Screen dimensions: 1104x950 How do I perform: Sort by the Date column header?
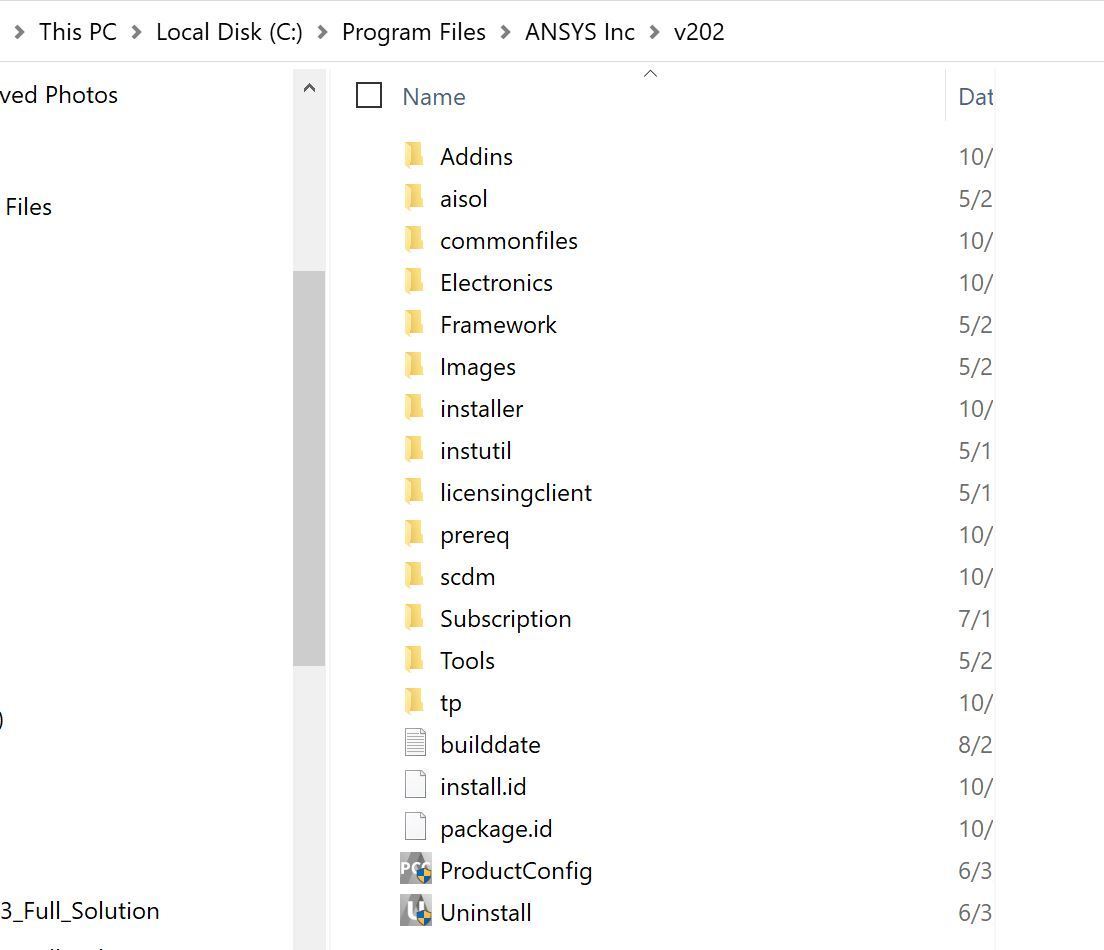[x=976, y=96]
